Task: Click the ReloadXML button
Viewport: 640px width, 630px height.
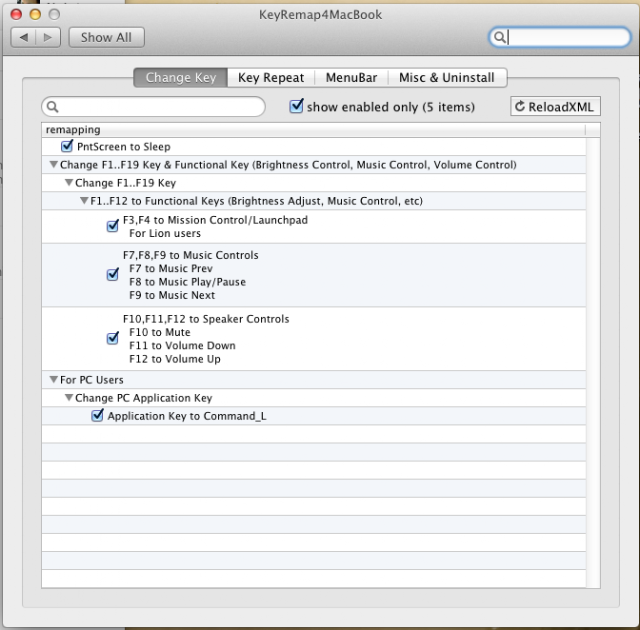Action: (x=555, y=106)
